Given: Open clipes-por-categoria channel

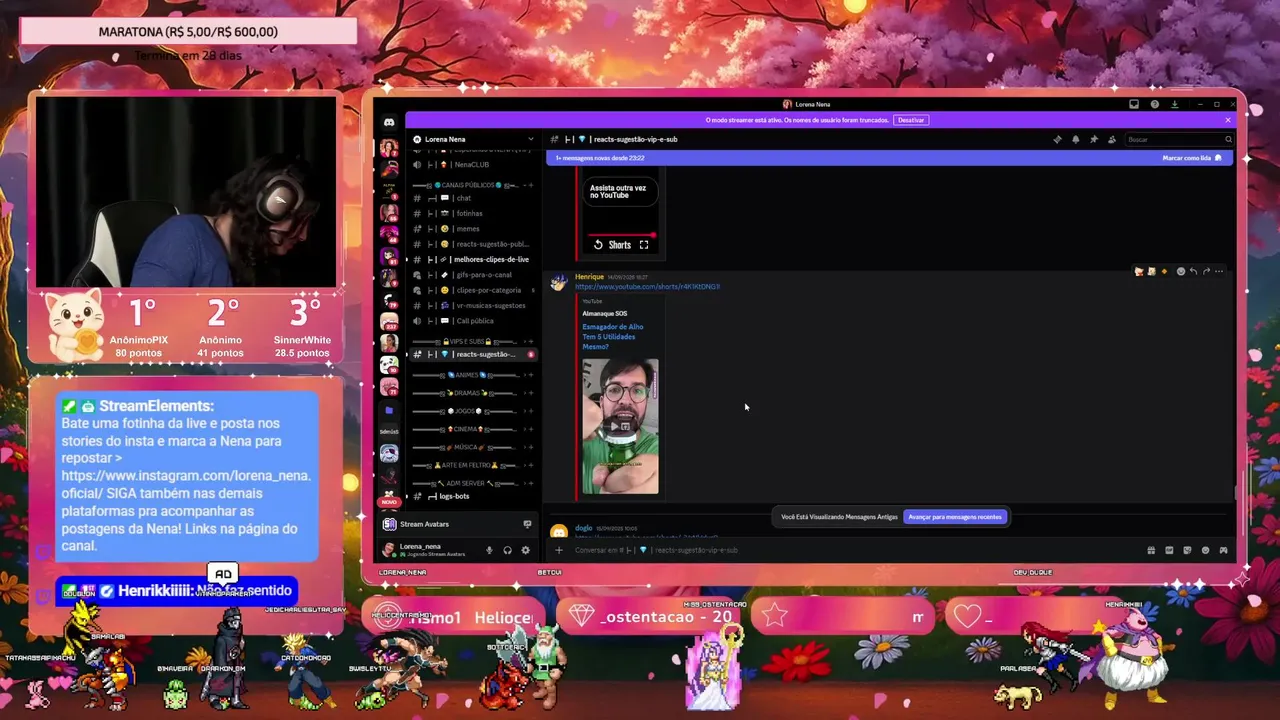Looking at the screenshot, I should tap(473, 290).
